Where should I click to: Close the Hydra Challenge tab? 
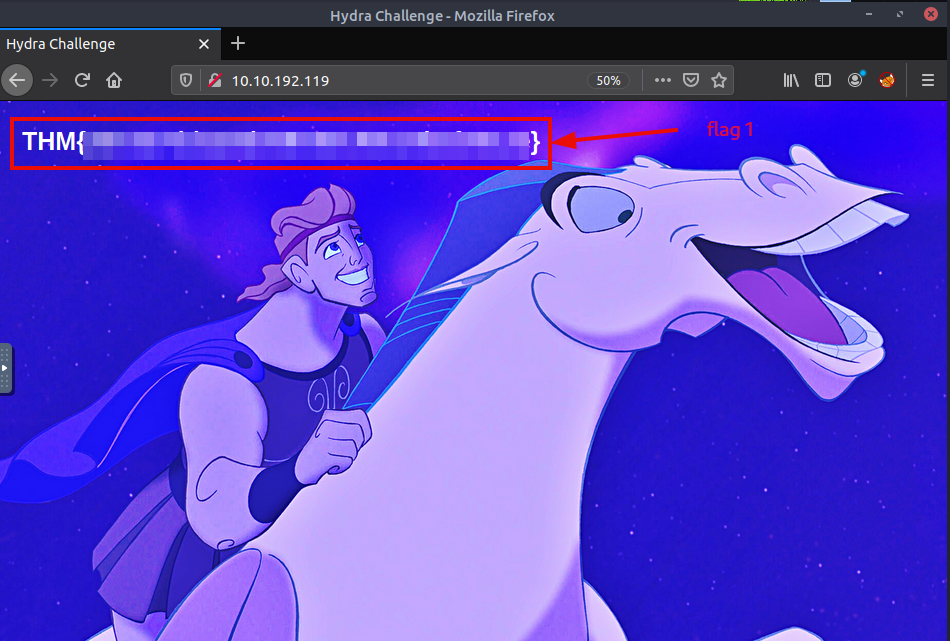[x=204, y=44]
